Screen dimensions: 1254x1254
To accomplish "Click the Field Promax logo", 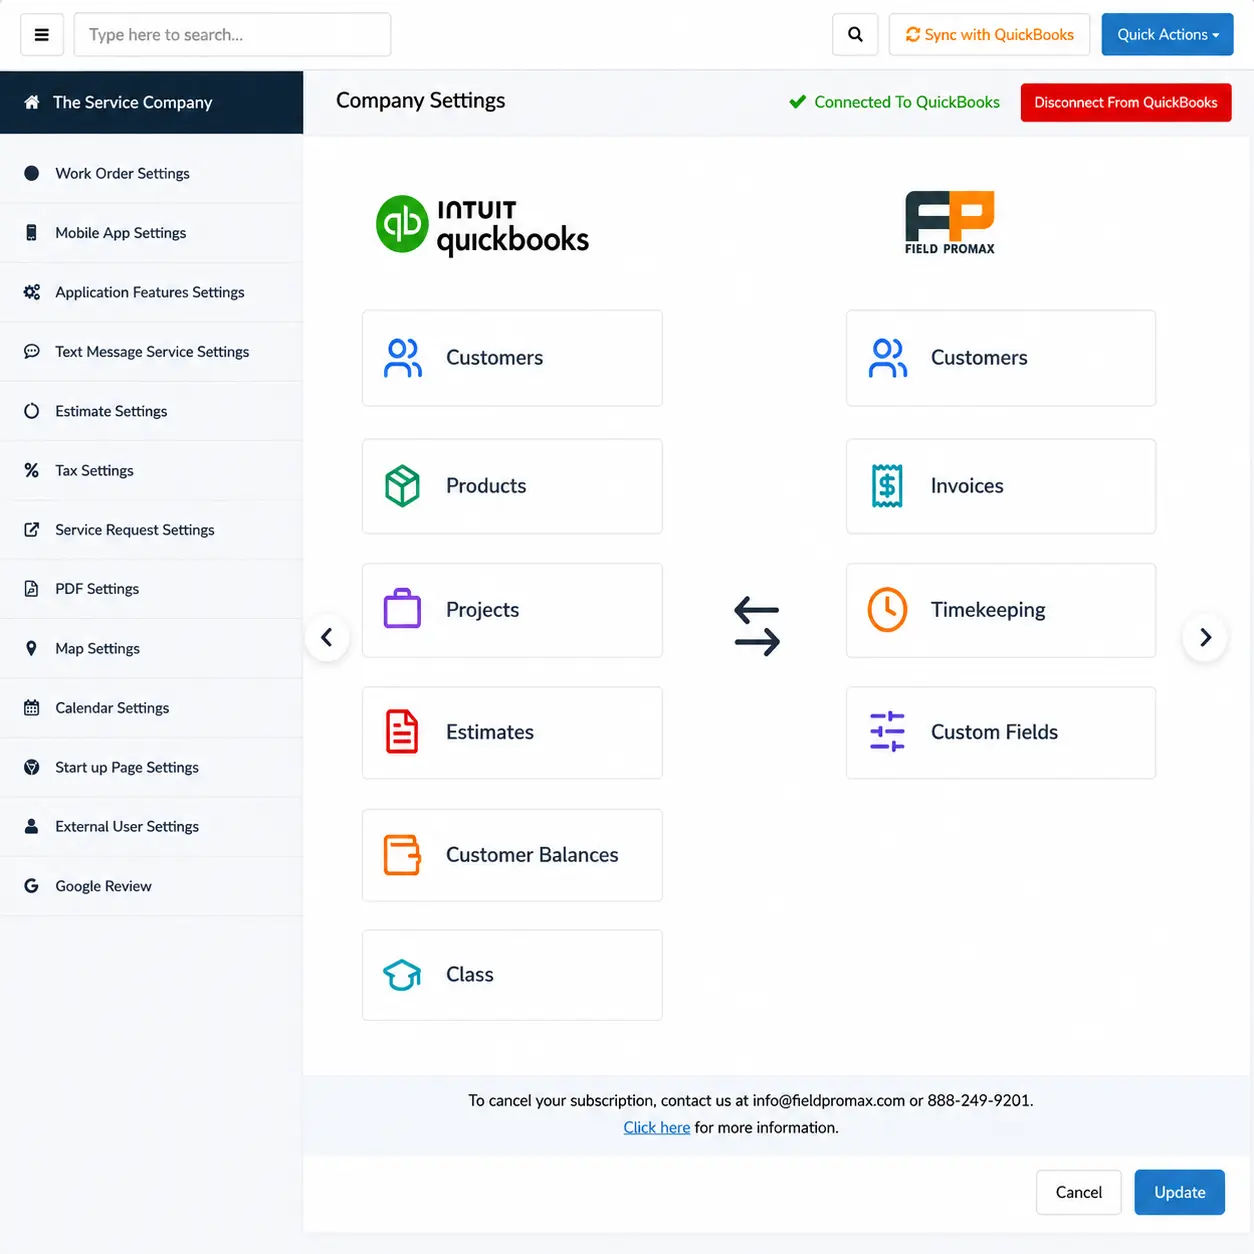I will (x=950, y=222).
